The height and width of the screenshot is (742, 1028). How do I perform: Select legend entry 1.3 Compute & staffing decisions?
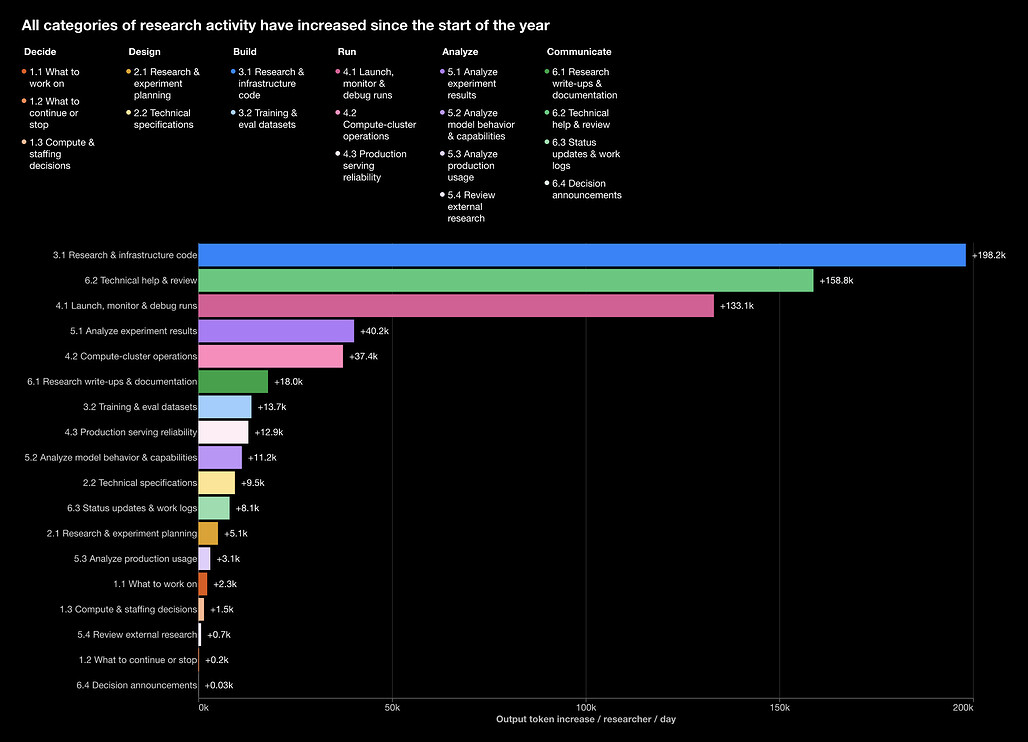tap(58, 154)
